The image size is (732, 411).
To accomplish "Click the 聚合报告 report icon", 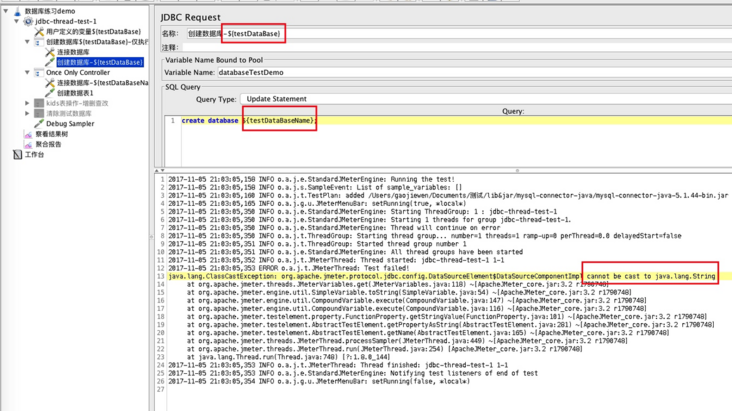I will (28, 144).
